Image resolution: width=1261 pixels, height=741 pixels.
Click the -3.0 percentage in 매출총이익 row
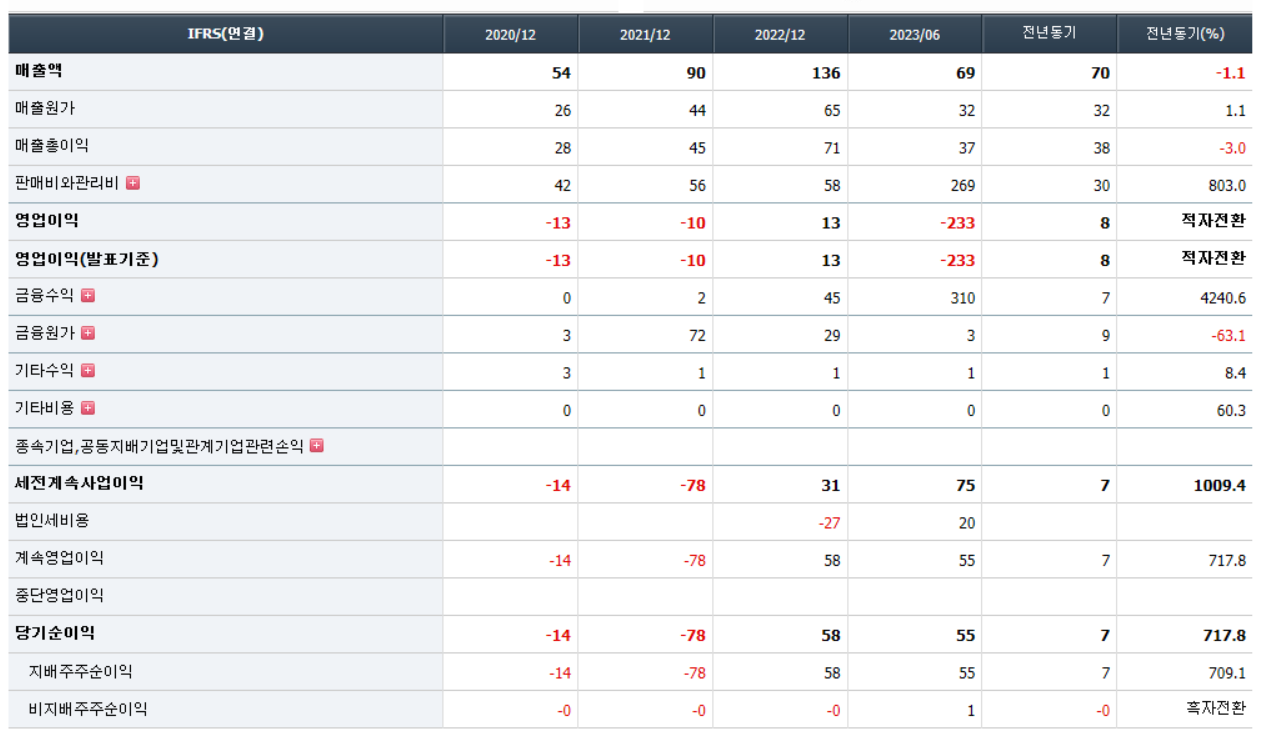click(x=1232, y=148)
